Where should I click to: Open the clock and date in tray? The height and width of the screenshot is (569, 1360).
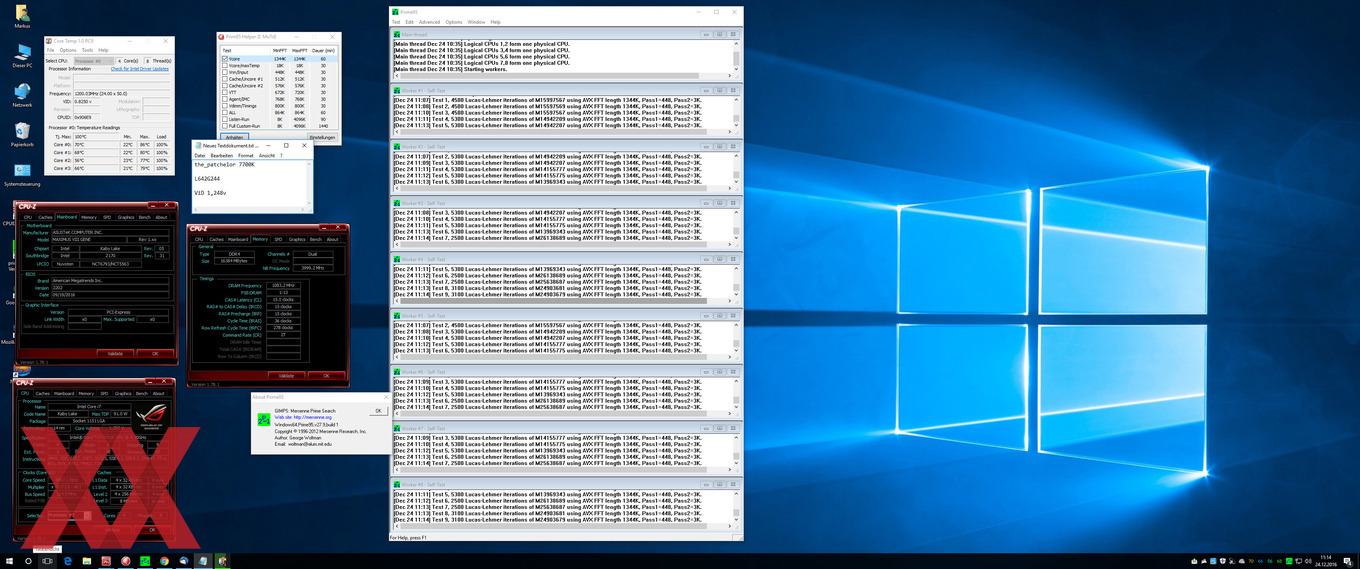[x=1325, y=561]
